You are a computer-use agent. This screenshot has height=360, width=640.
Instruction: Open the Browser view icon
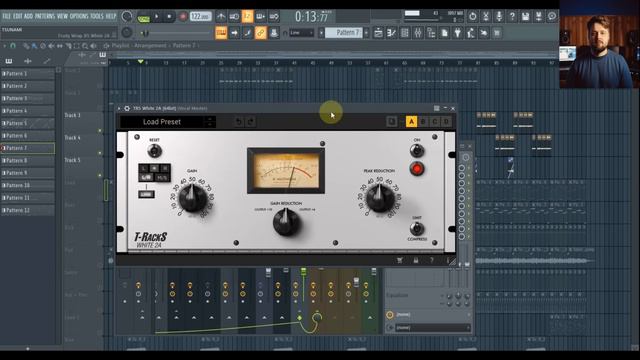(431, 33)
